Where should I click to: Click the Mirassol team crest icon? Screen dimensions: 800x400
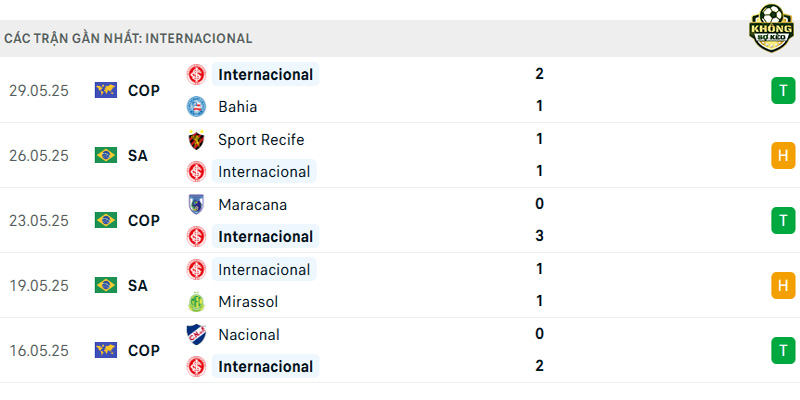[196, 302]
